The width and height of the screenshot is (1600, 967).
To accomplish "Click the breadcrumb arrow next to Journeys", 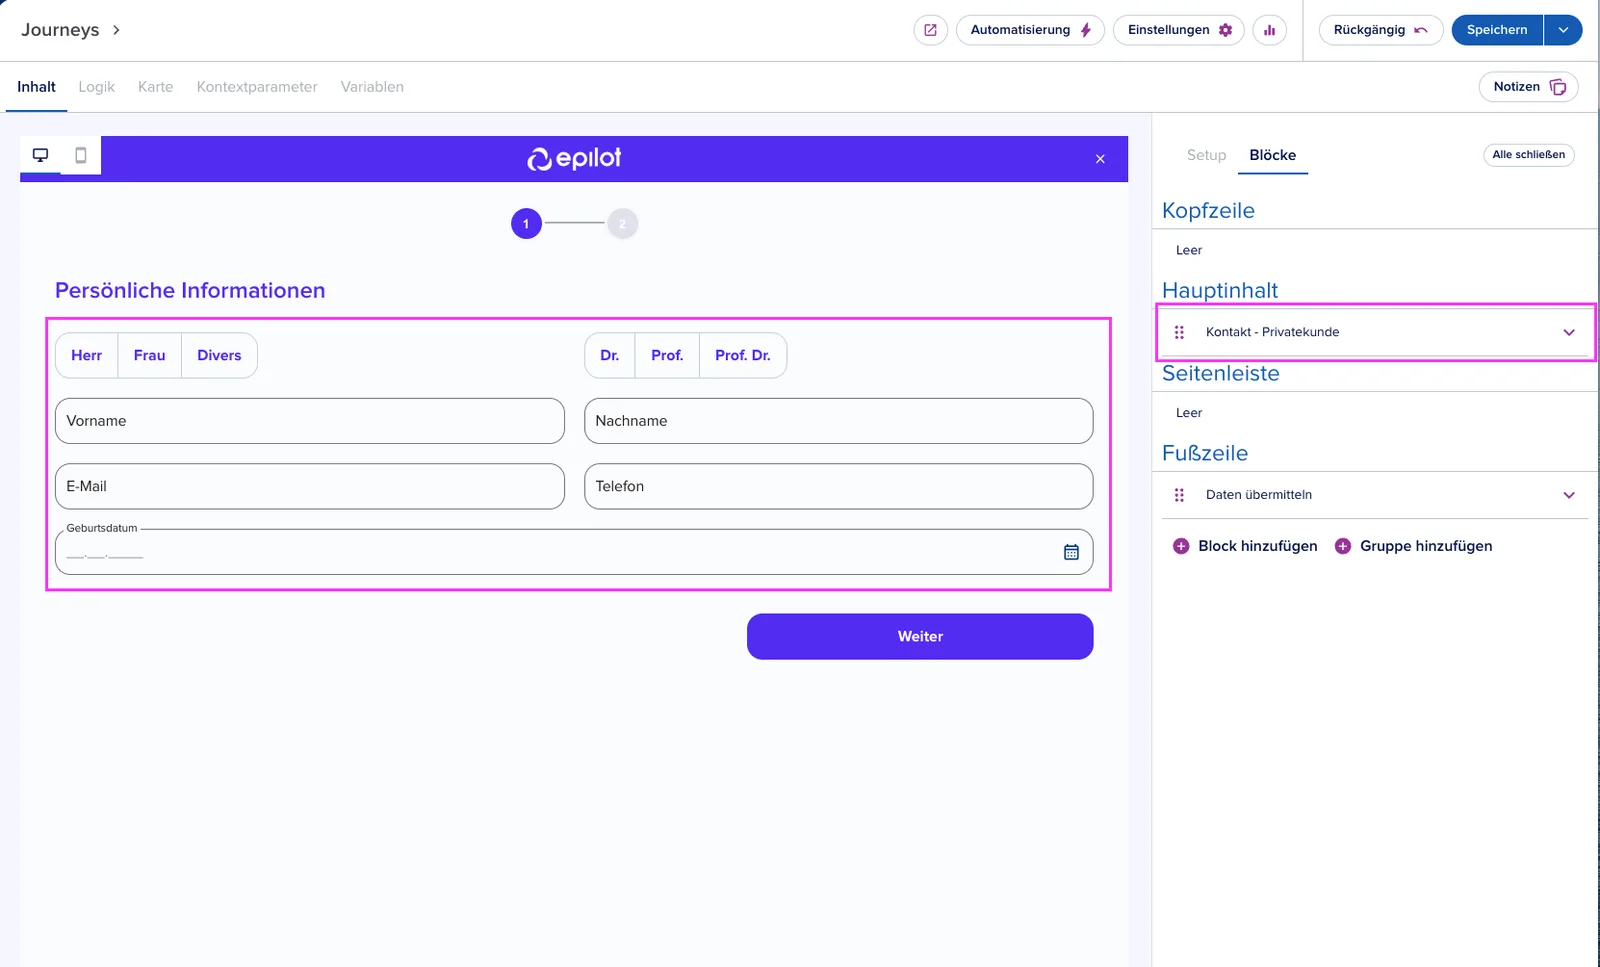I will [116, 30].
